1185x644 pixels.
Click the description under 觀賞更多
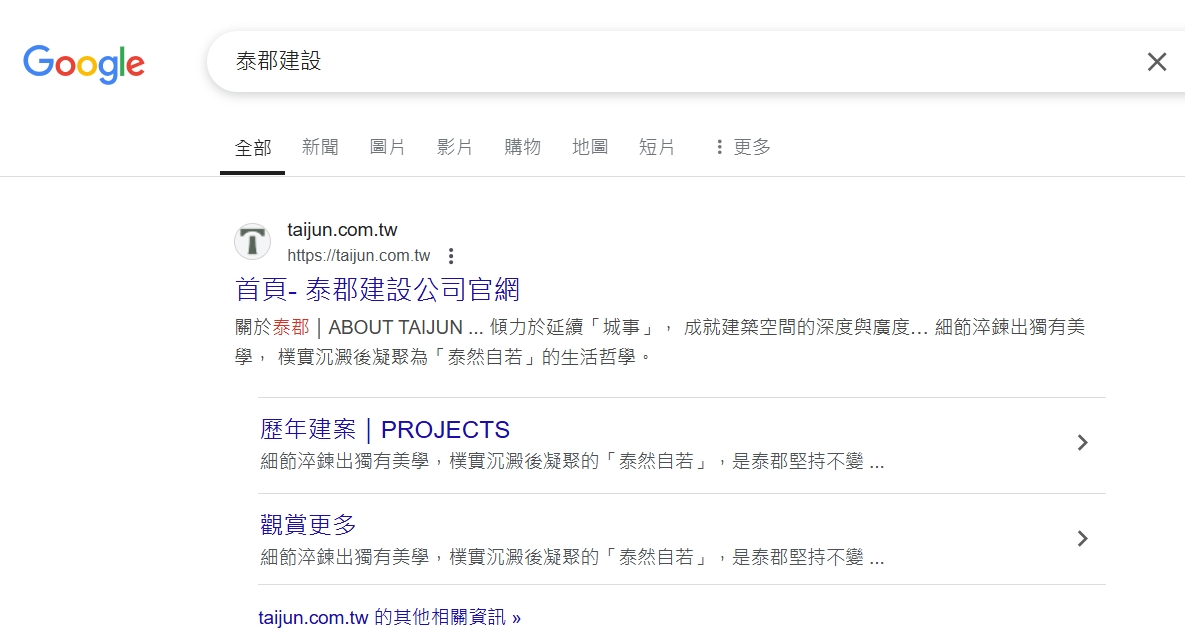572,558
